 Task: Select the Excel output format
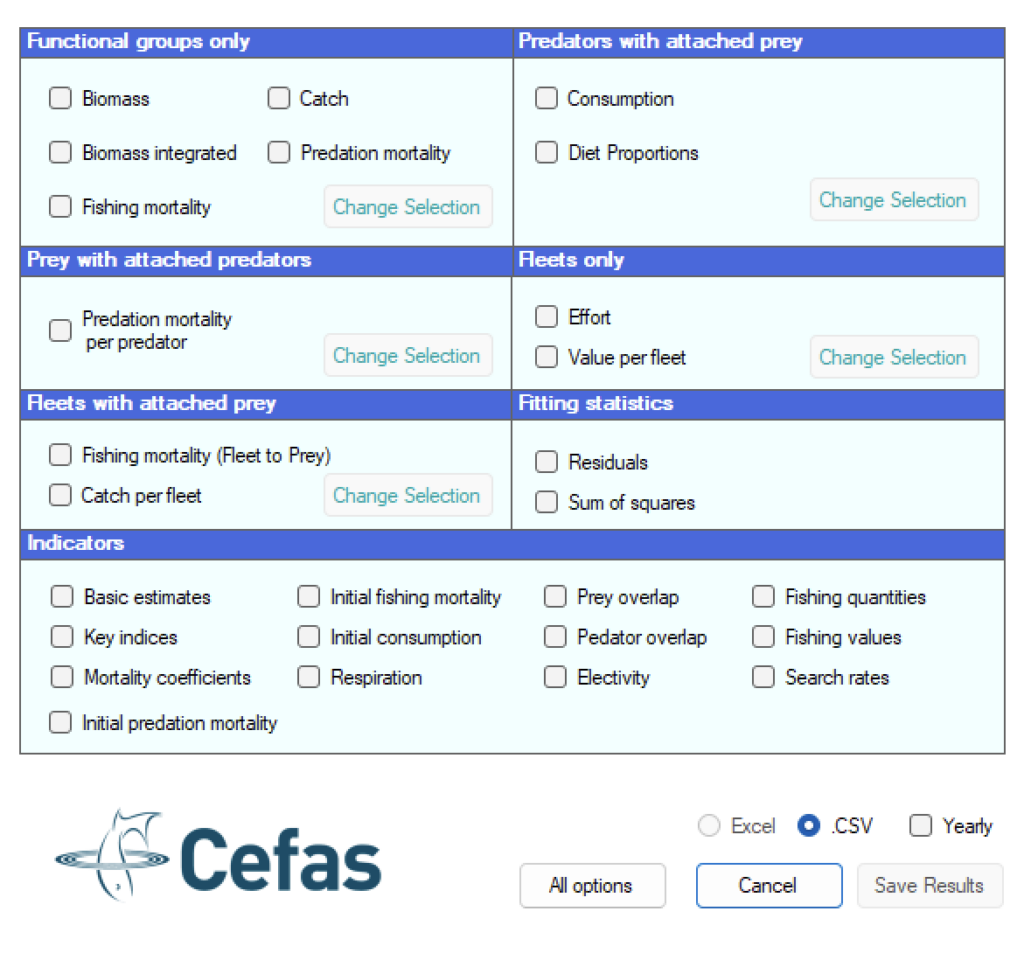pos(708,825)
